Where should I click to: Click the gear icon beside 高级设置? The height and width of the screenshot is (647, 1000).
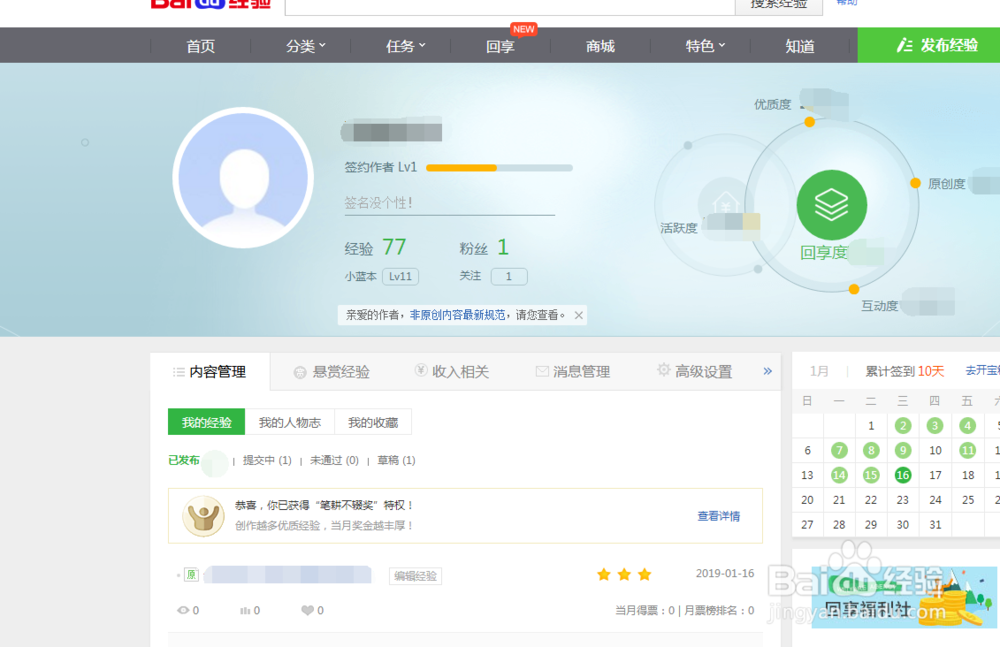[662, 369]
